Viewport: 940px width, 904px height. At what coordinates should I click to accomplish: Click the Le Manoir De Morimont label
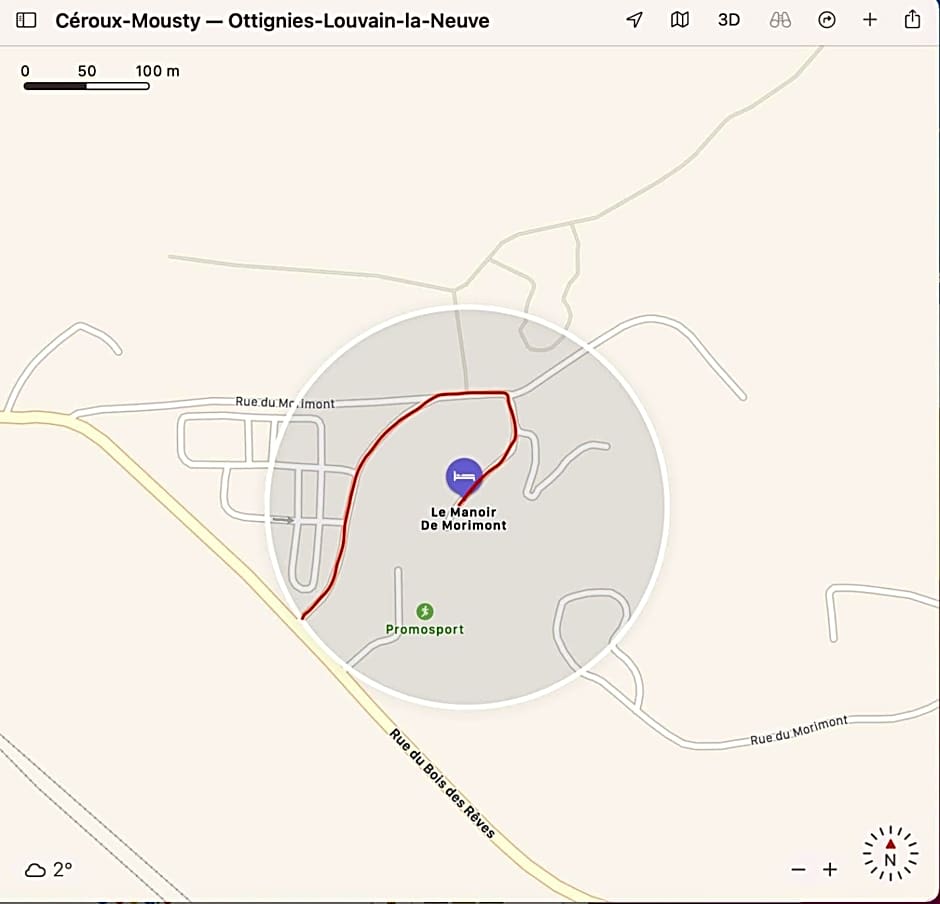[x=463, y=519]
